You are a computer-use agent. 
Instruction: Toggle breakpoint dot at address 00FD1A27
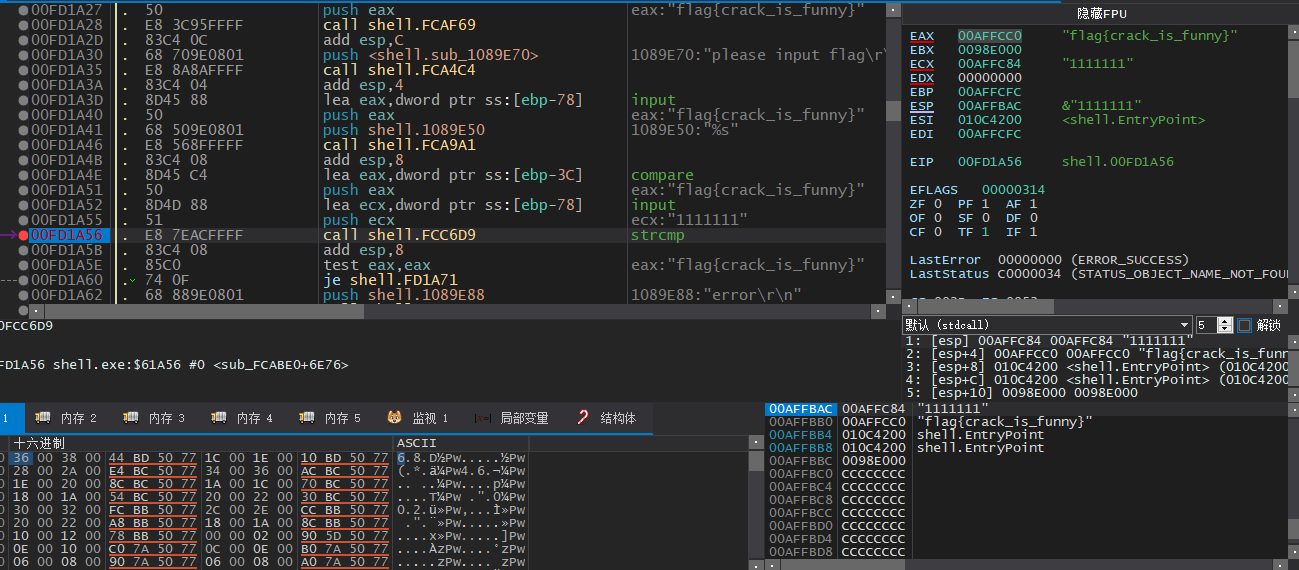(x=23, y=10)
